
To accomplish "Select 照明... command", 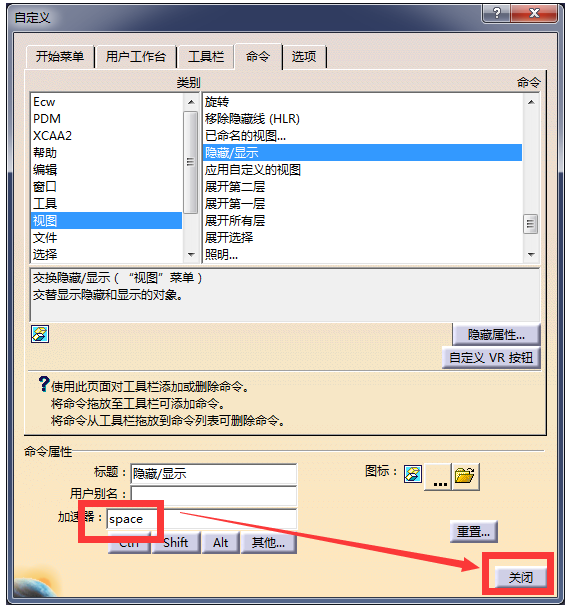I will tap(363, 255).
